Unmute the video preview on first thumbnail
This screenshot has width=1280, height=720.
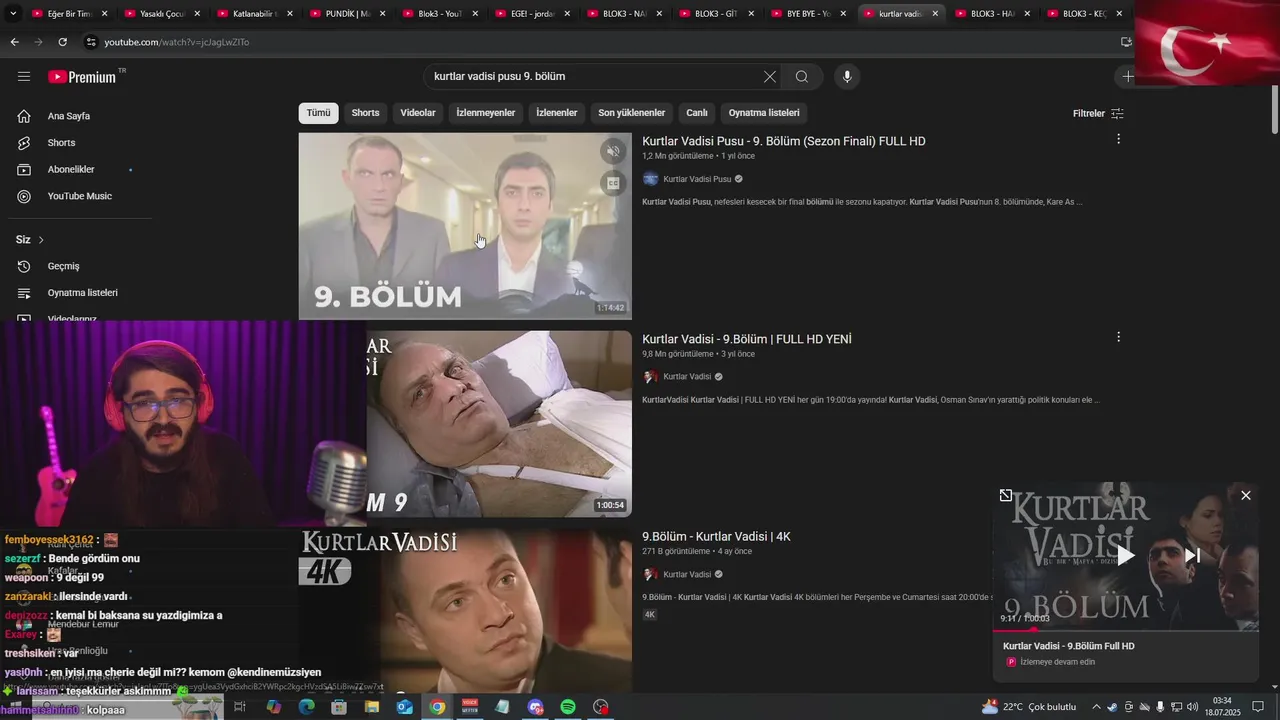[614, 152]
